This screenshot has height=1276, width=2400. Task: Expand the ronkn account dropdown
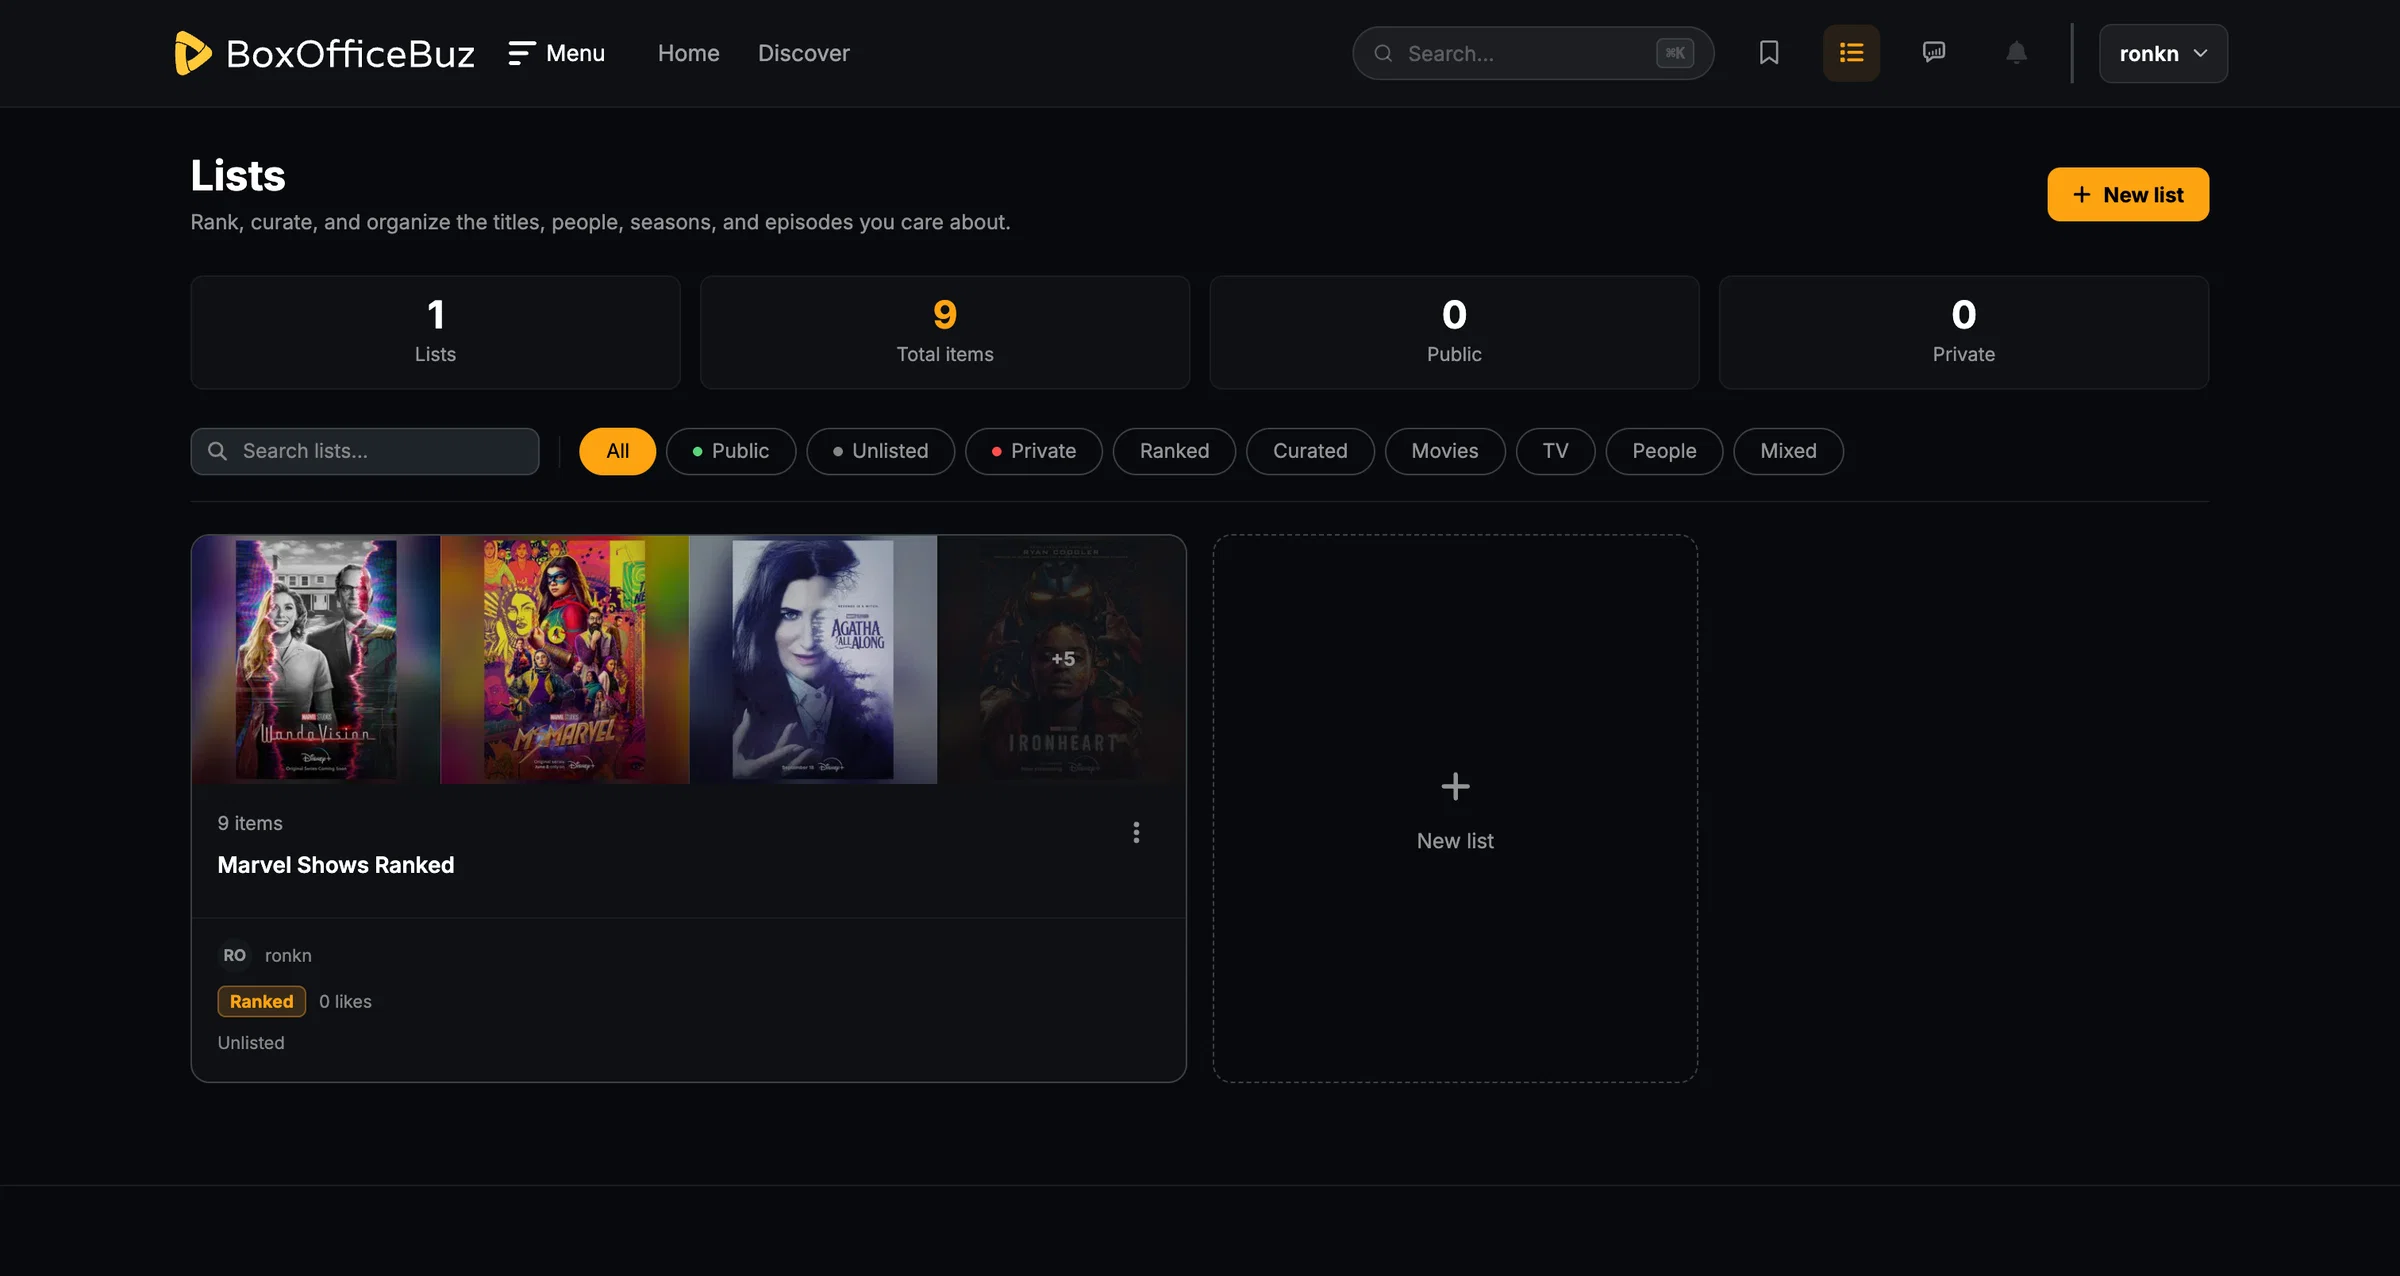coord(2163,53)
